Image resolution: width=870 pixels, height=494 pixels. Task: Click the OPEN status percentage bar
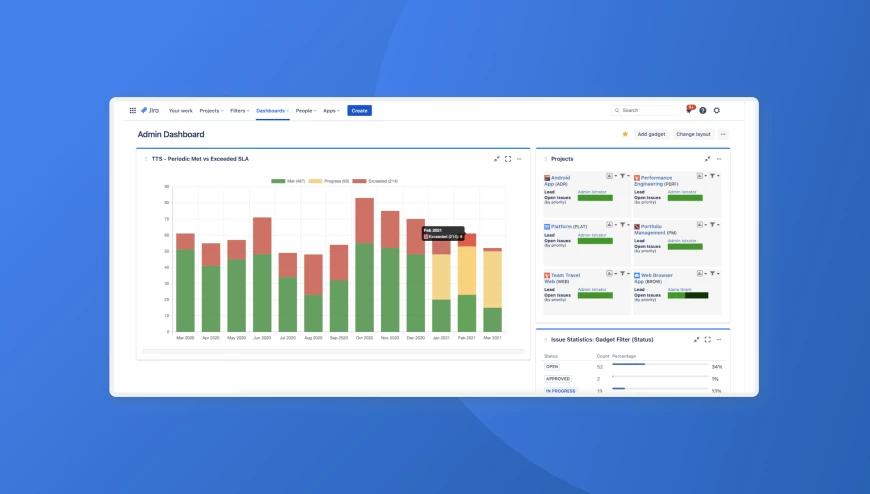coord(660,364)
